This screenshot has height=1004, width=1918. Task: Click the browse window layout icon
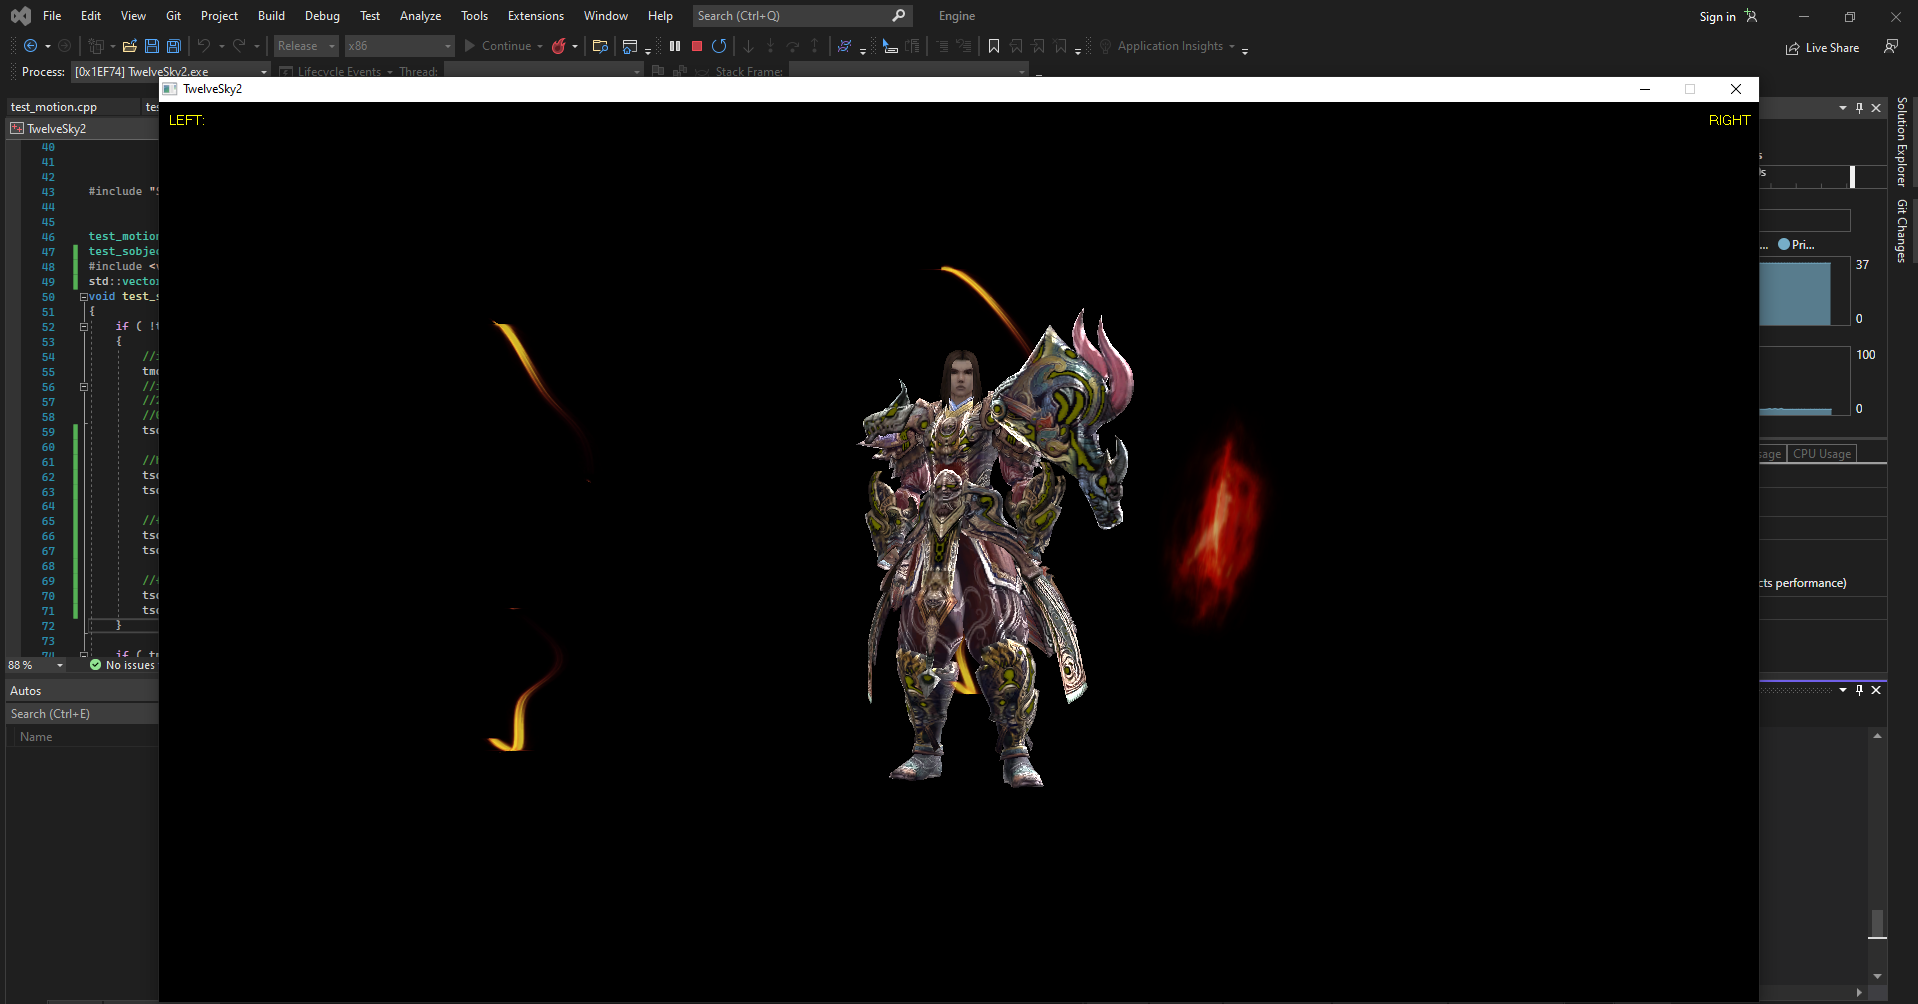click(630, 46)
